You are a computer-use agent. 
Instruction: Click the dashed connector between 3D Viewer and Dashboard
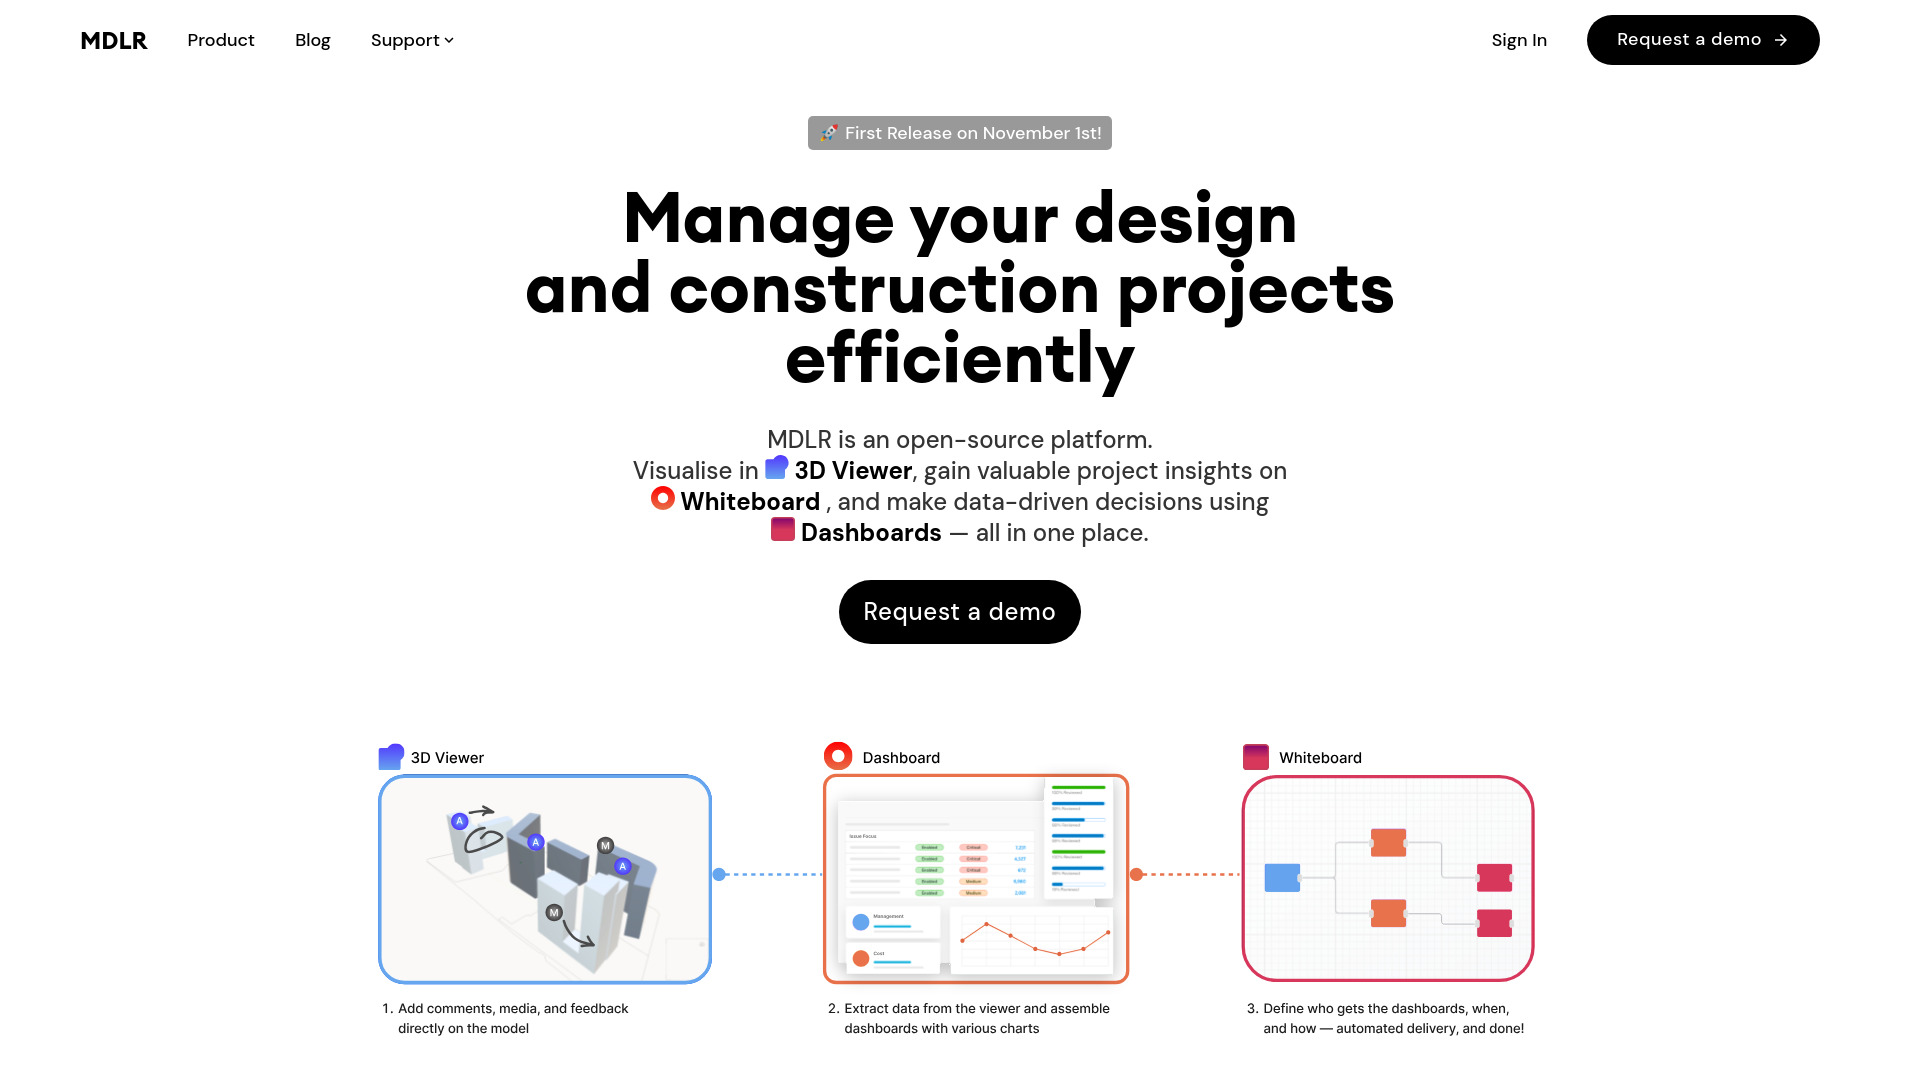coord(770,874)
